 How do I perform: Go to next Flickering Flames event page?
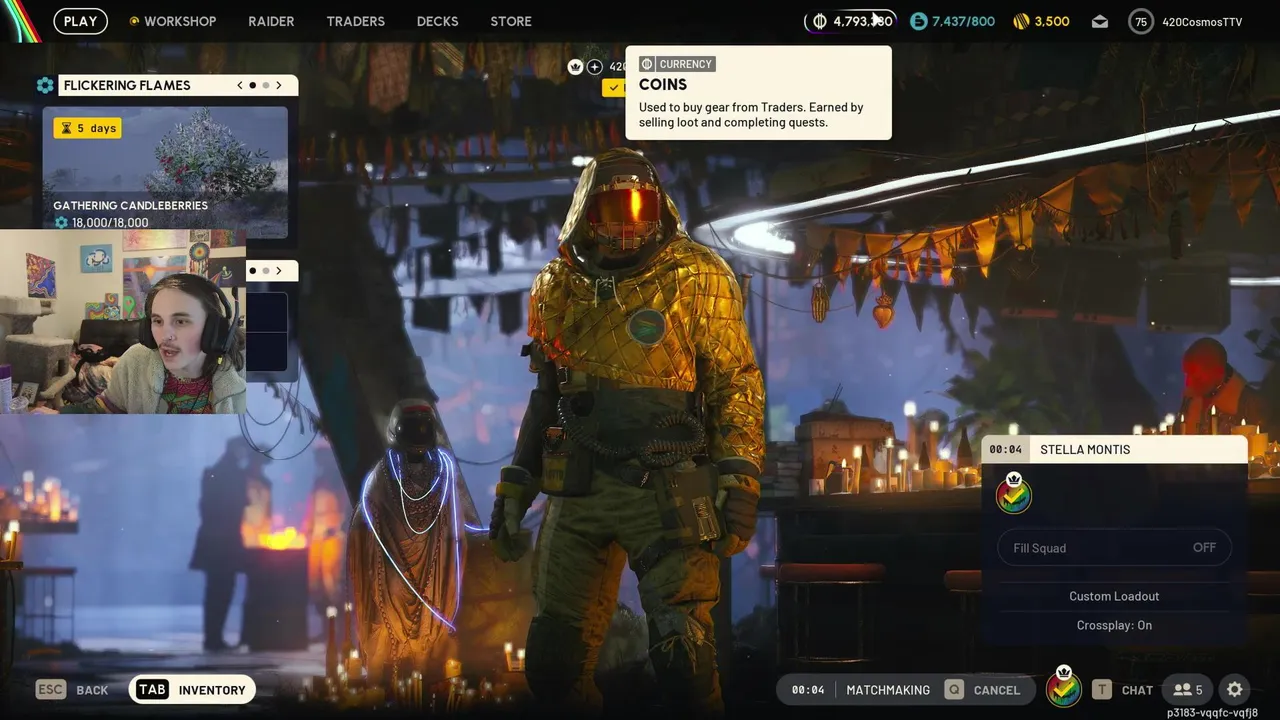[279, 85]
